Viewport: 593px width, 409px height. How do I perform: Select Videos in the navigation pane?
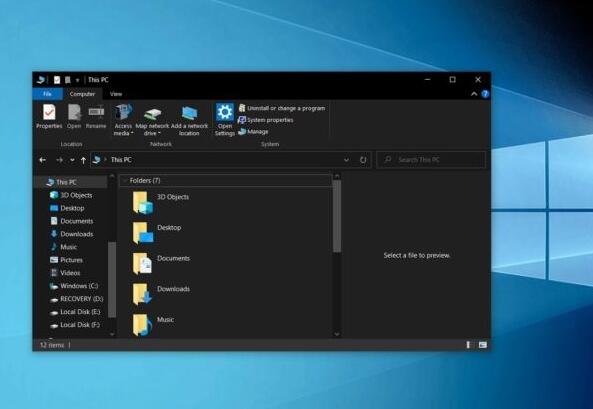65,273
